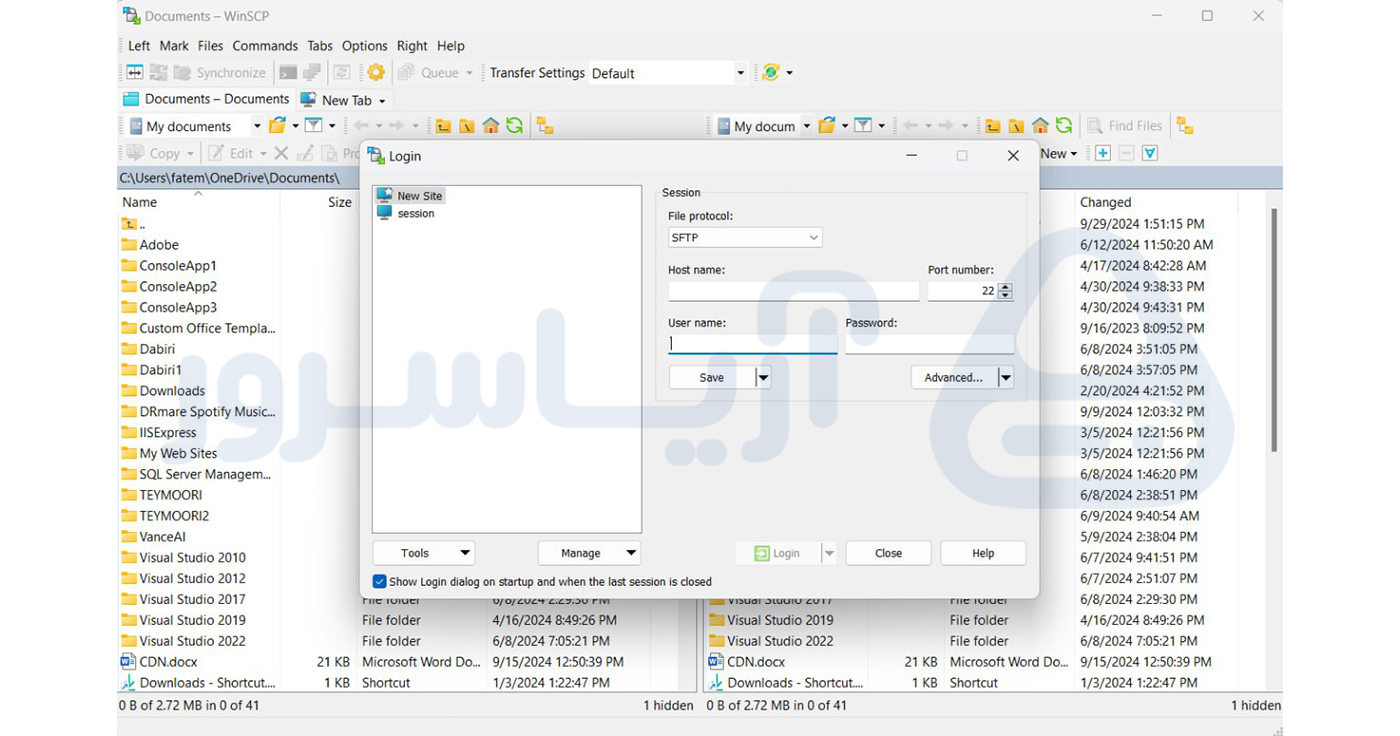Click right panel filter funnel icon
Viewport: 1400px width, 736px height.
pyautogui.click(x=862, y=125)
